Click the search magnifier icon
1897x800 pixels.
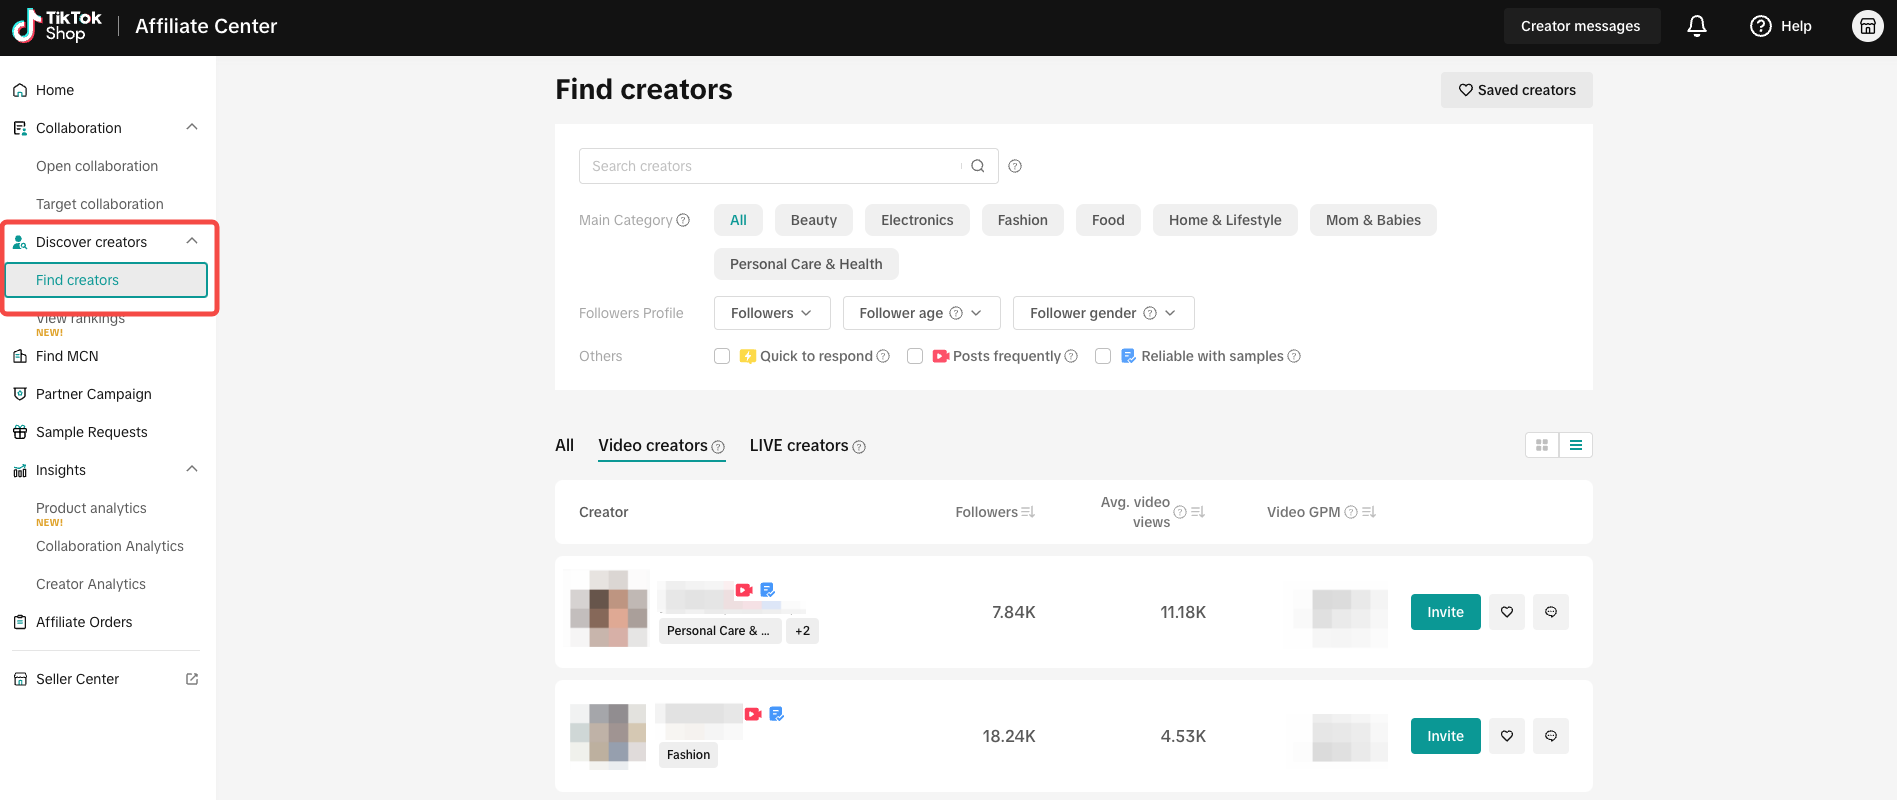tap(978, 166)
